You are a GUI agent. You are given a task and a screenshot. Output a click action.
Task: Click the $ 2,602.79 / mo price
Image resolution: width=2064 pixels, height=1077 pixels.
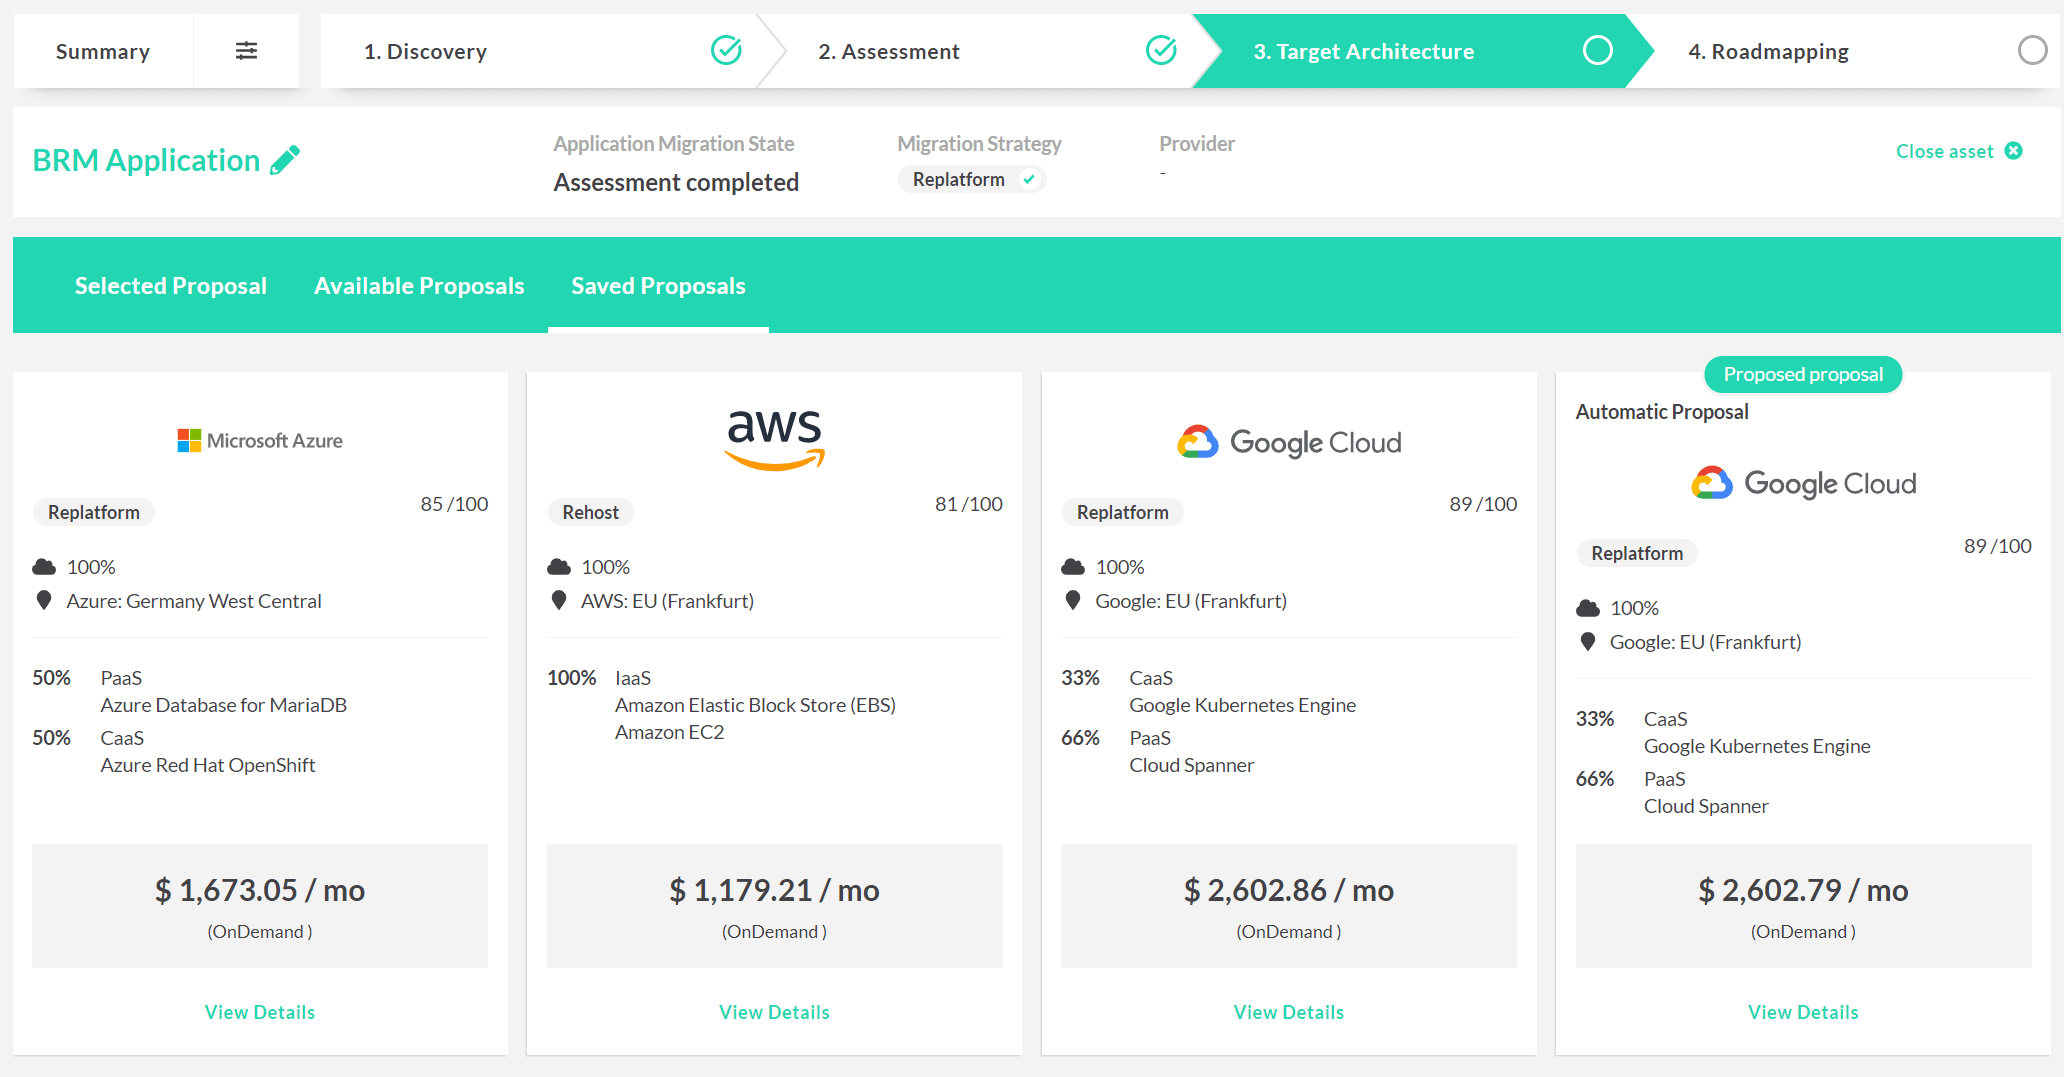coord(1803,890)
